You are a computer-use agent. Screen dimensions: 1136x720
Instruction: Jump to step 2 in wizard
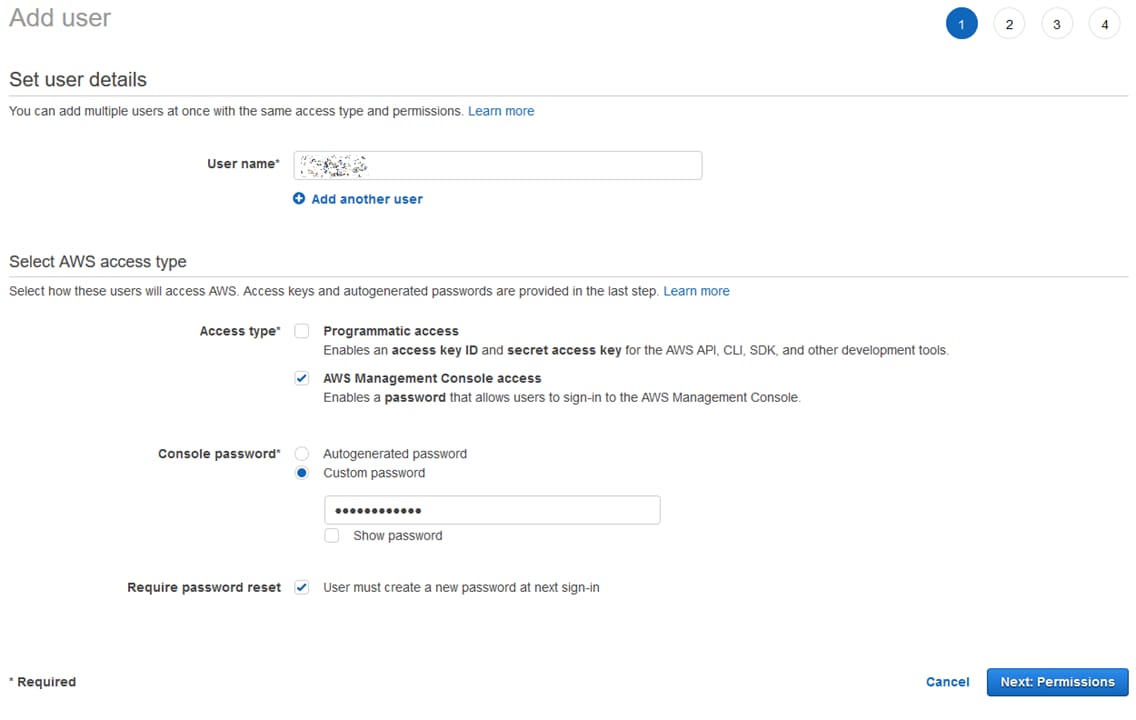(1009, 24)
